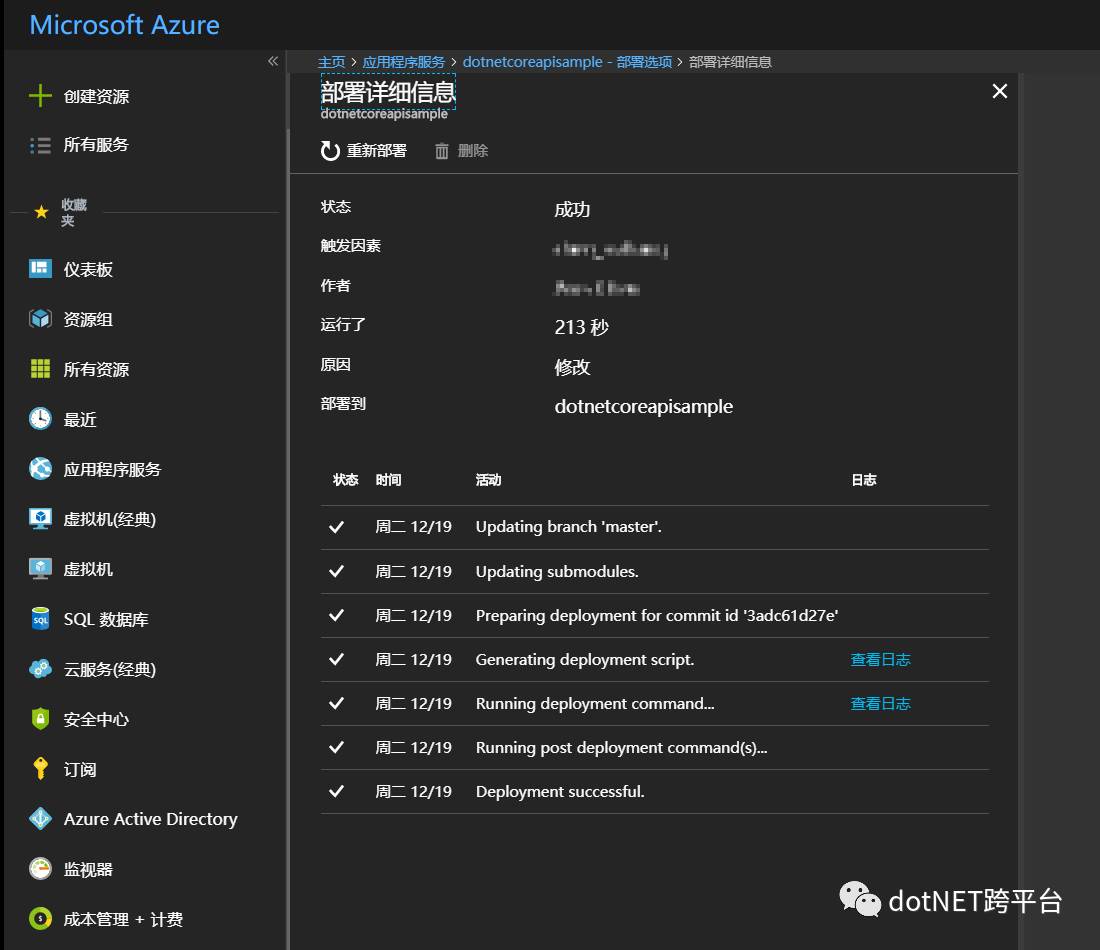Click the 资源组 cube icon
Screen dimensions: 1100x950
pos(41,319)
